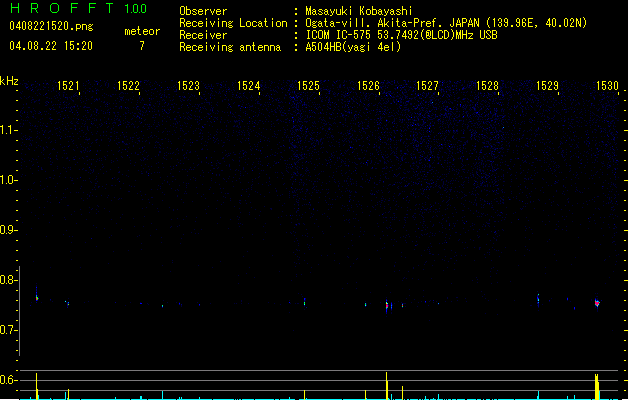Click the faint echo just before 1529

pos(538,299)
